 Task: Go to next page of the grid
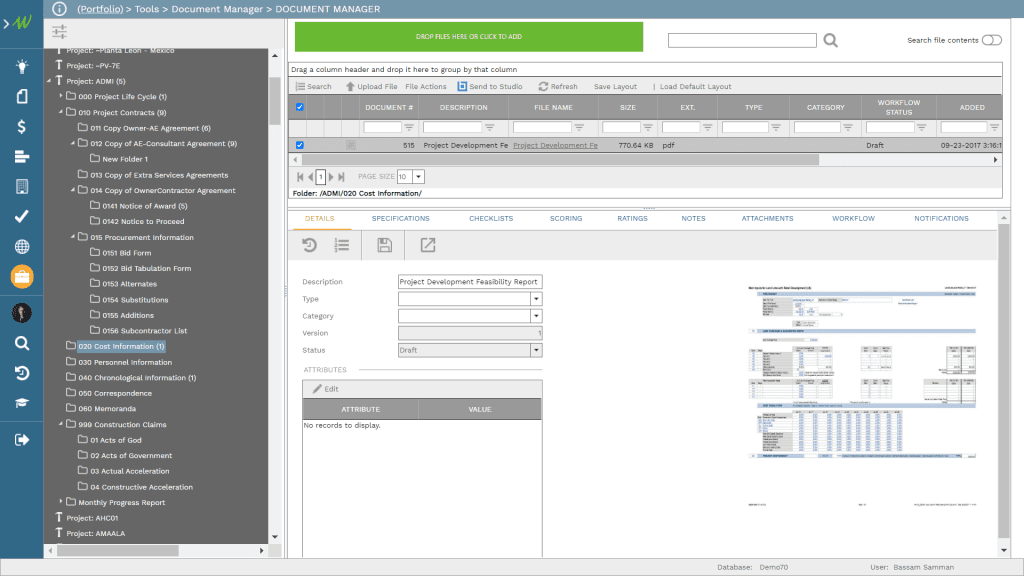331,177
